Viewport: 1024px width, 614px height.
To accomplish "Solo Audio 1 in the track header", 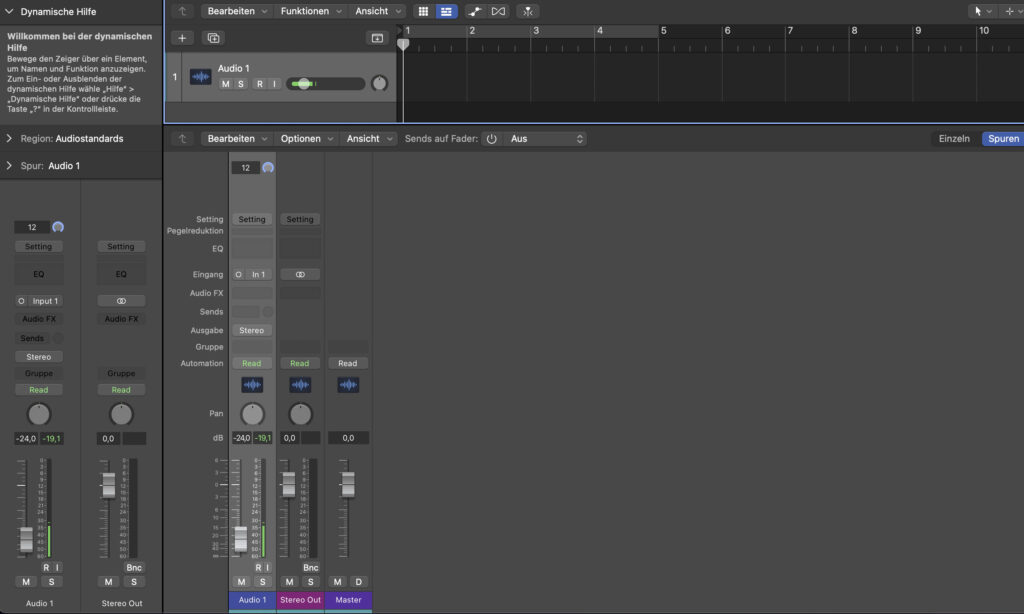I will point(241,84).
